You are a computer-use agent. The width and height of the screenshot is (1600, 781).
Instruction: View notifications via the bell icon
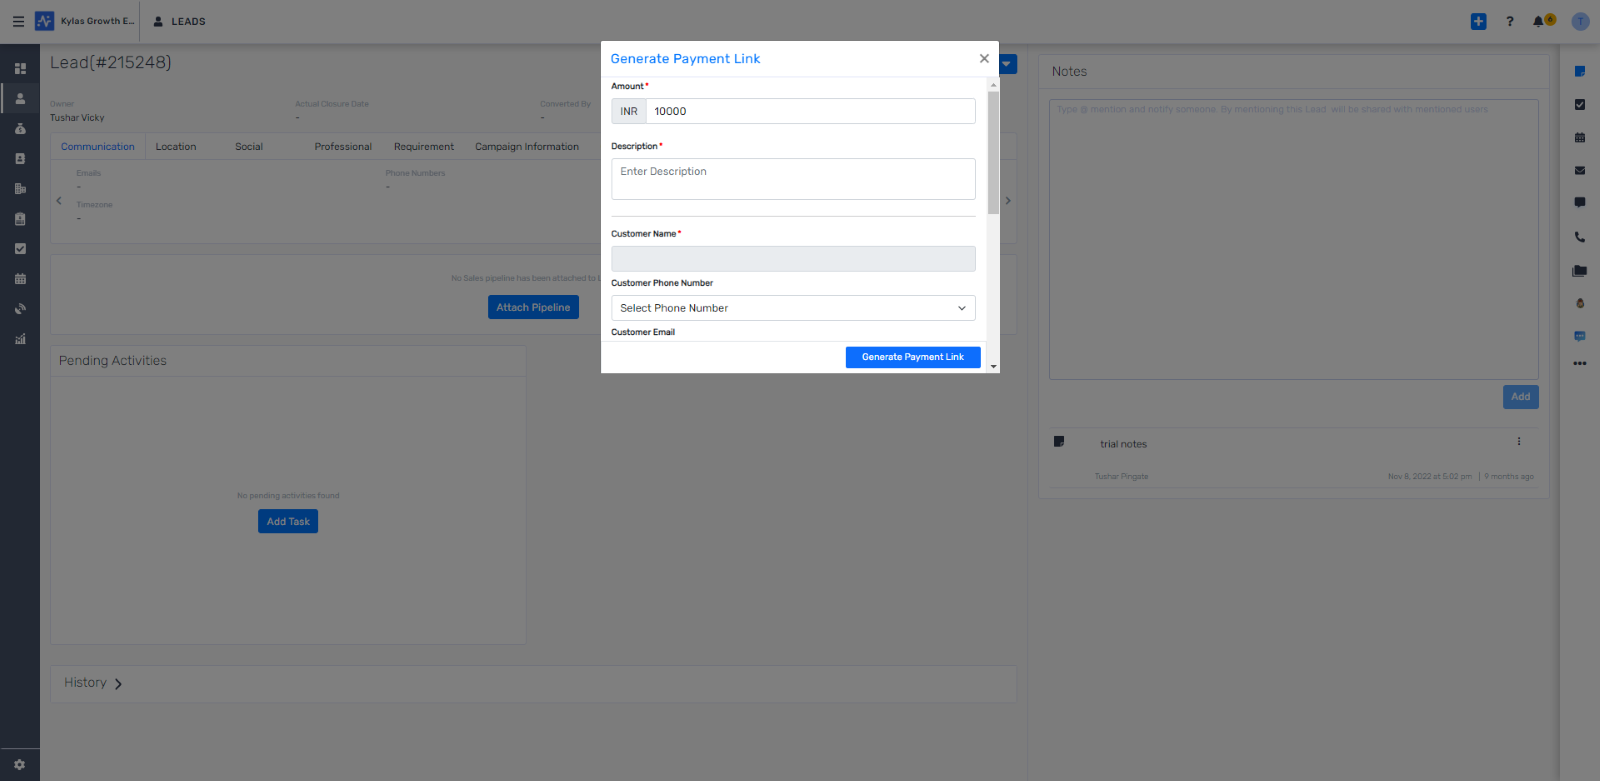coord(1539,21)
